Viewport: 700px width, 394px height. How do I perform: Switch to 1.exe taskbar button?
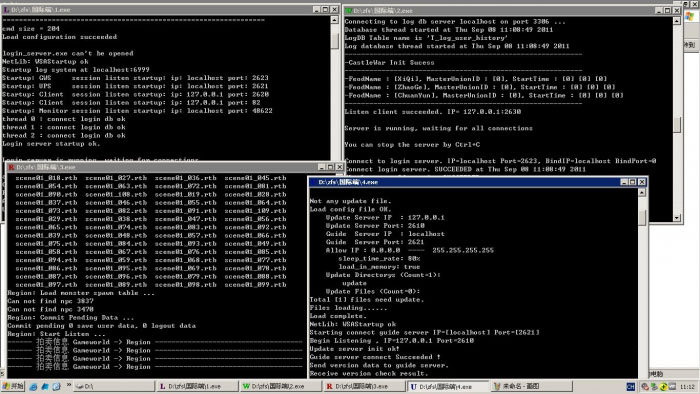pos(197,386)
